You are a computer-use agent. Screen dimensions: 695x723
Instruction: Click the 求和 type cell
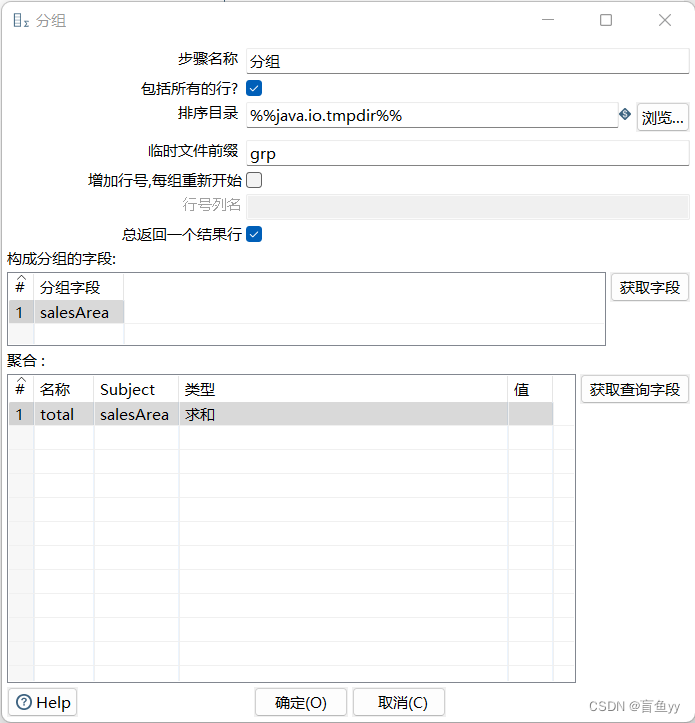(344, 414)
